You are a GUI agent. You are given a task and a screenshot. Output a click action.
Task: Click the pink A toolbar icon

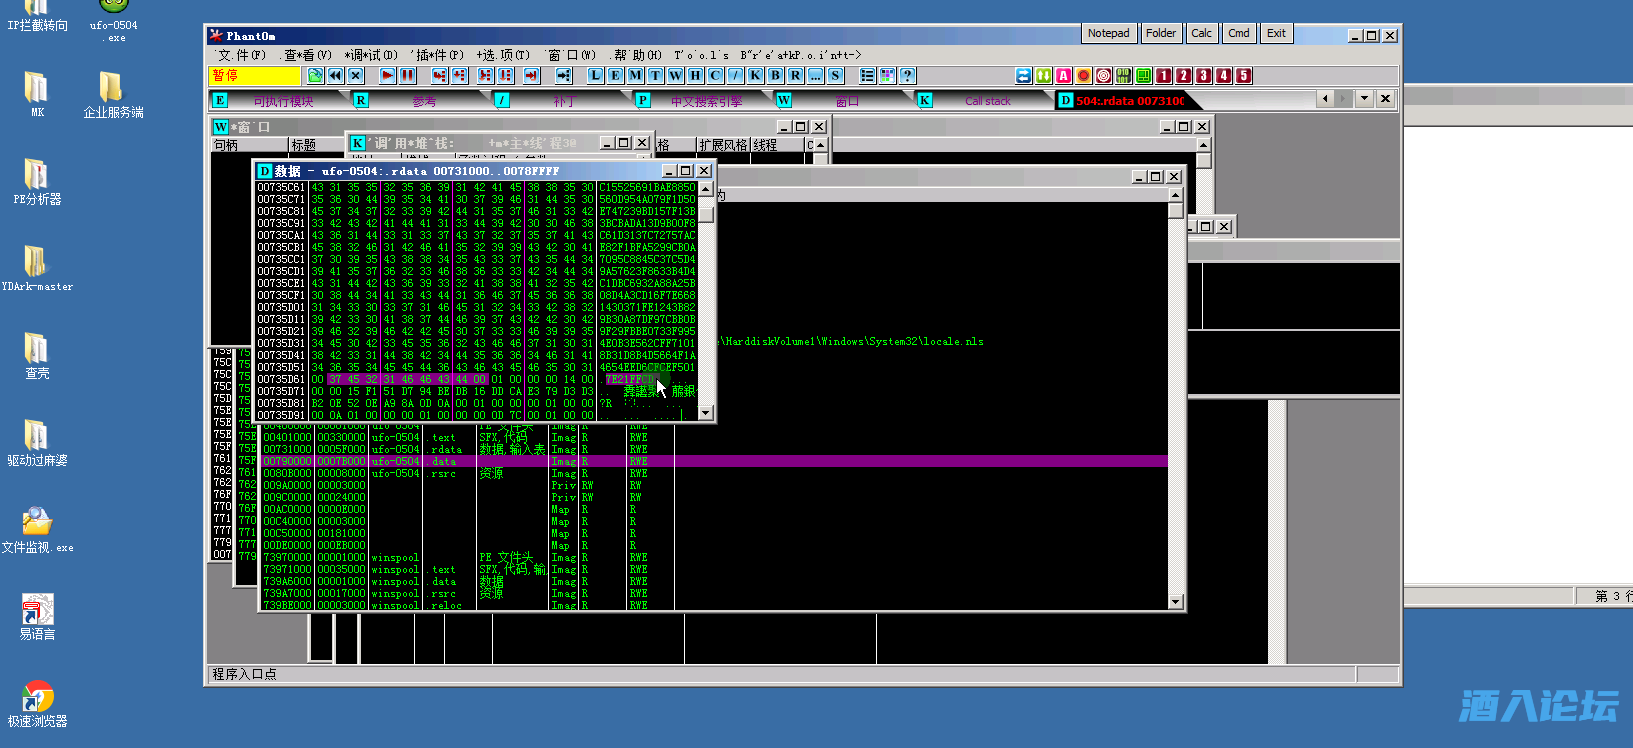(1063, 76)
